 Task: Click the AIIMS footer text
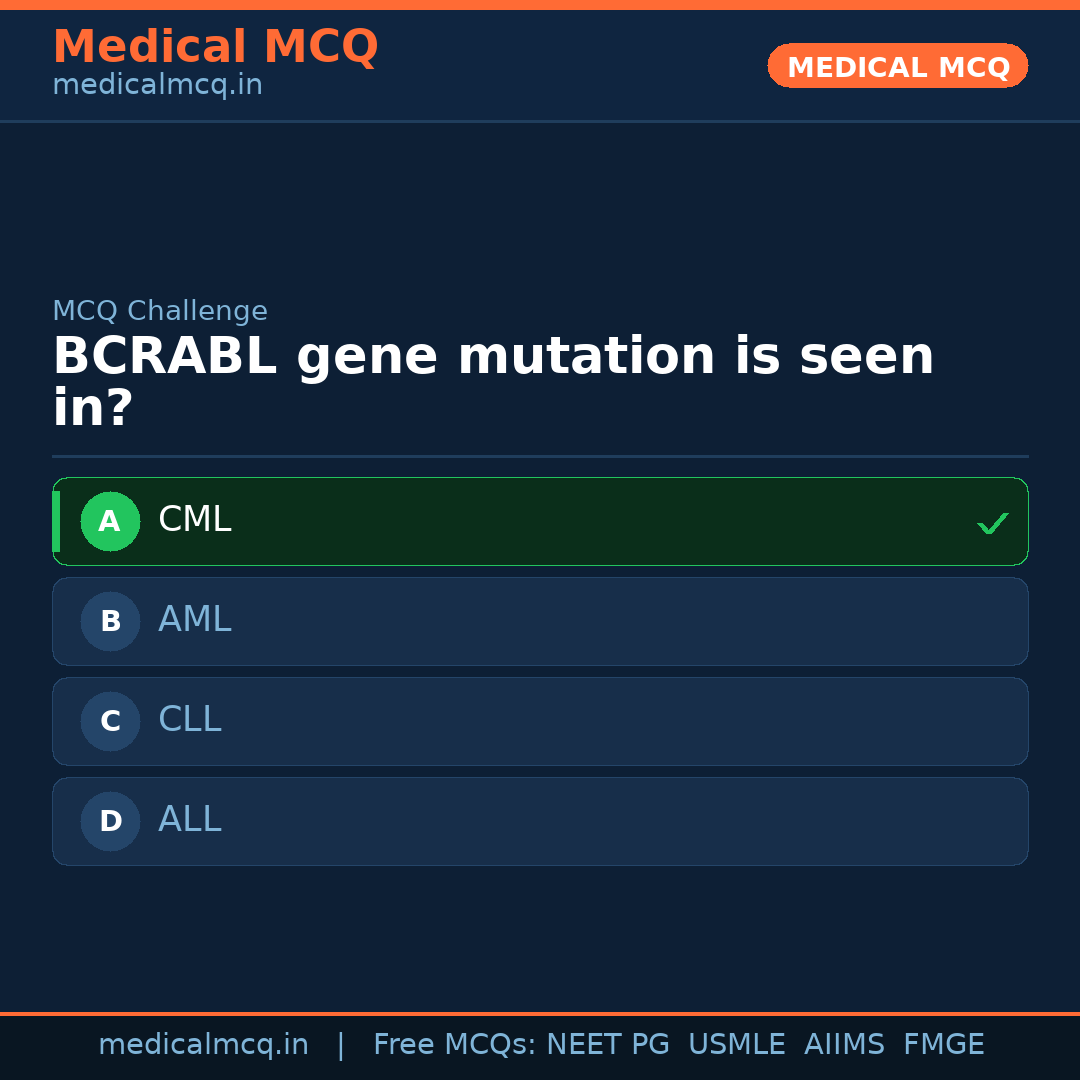coord(844,1045)
